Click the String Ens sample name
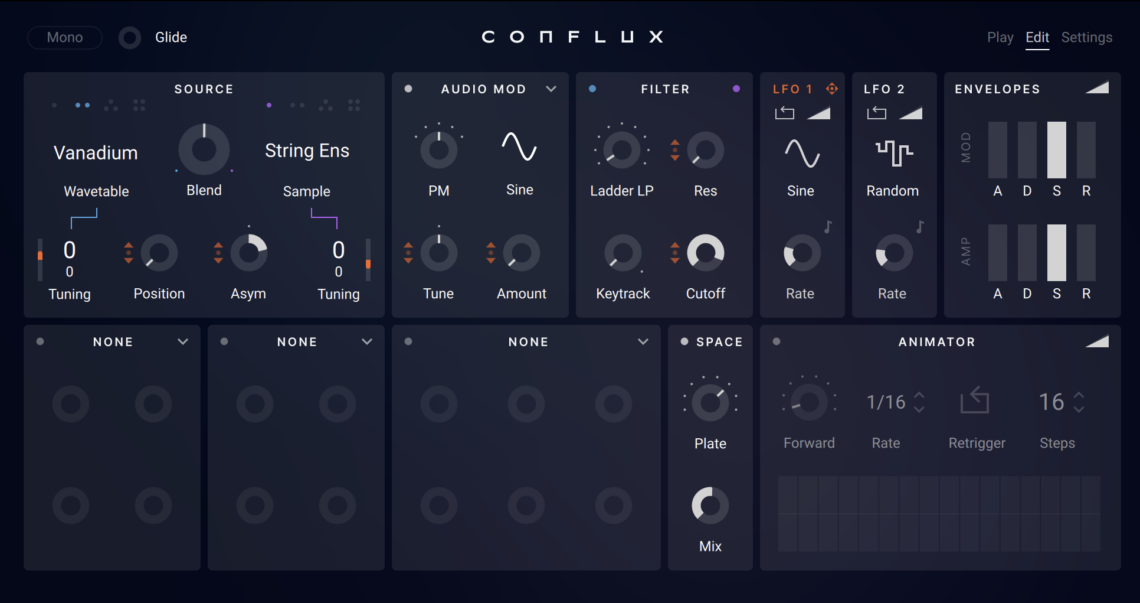The width and height of the screenshot is (1140, 603). click(x=307, y=151)
